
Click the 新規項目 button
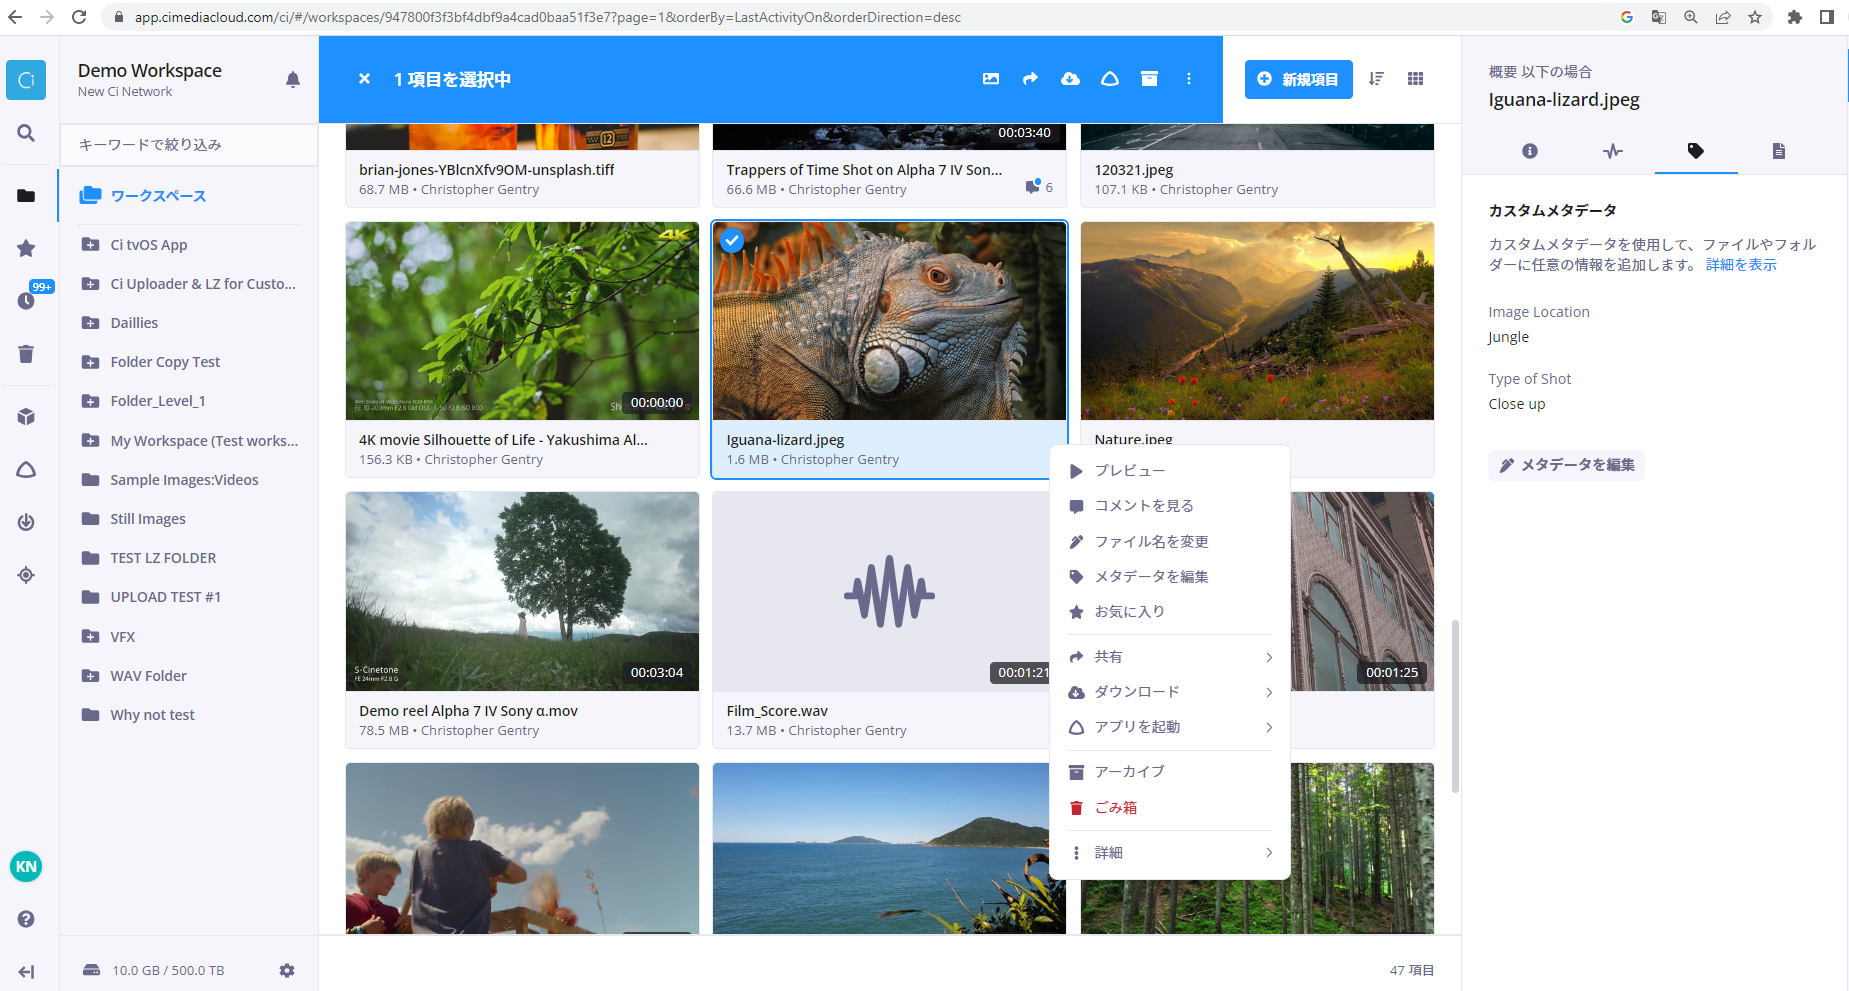[1298, 79]
